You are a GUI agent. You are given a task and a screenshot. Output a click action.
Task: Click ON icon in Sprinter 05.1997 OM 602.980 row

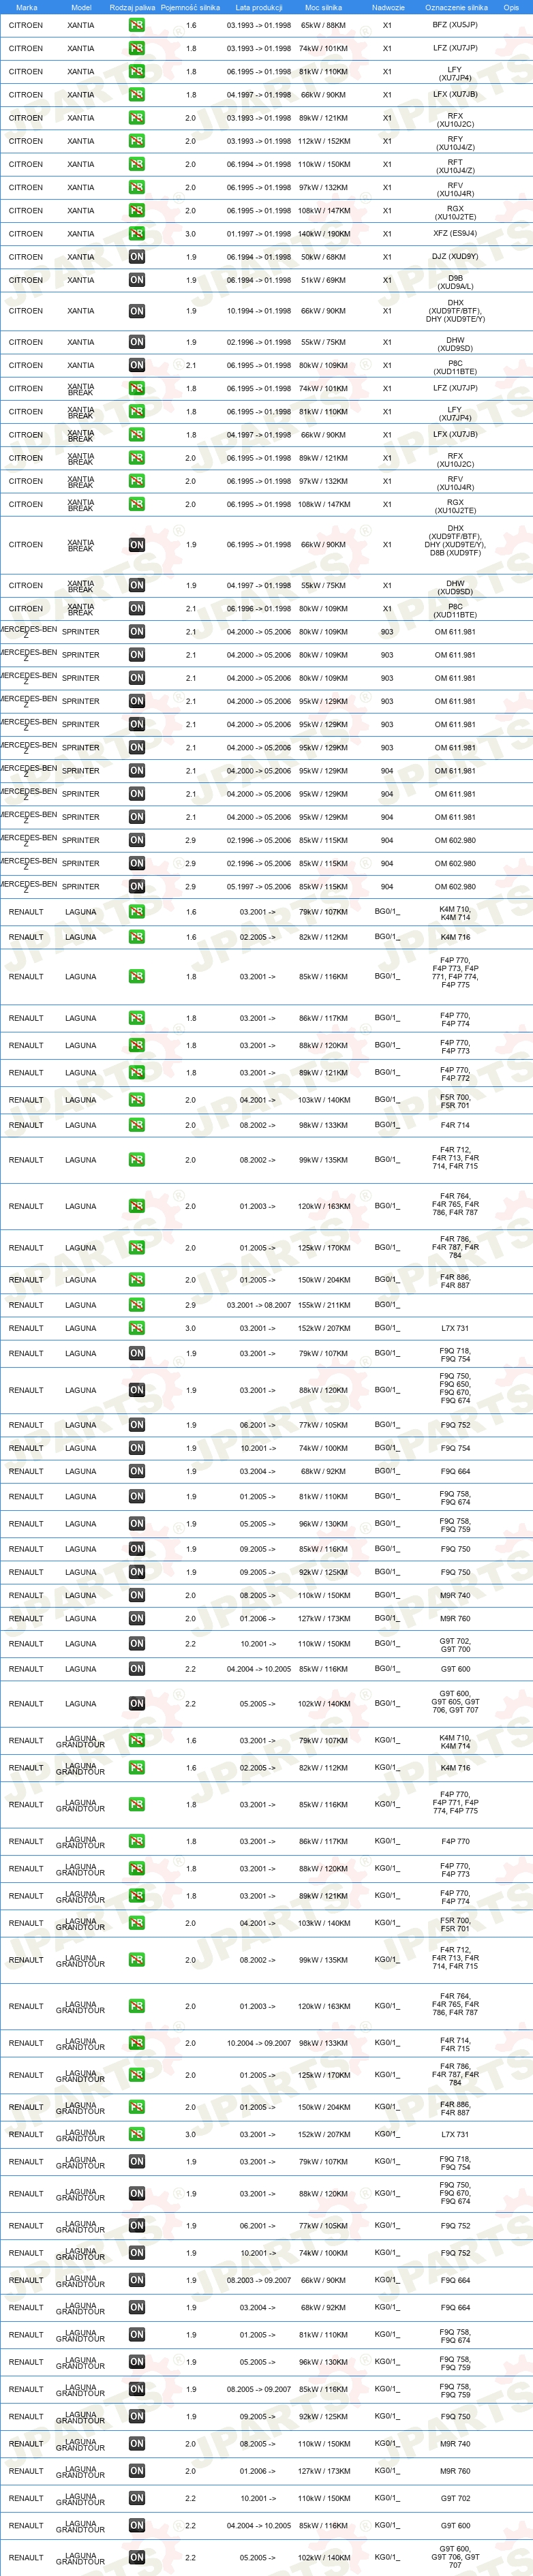(136, 886)
